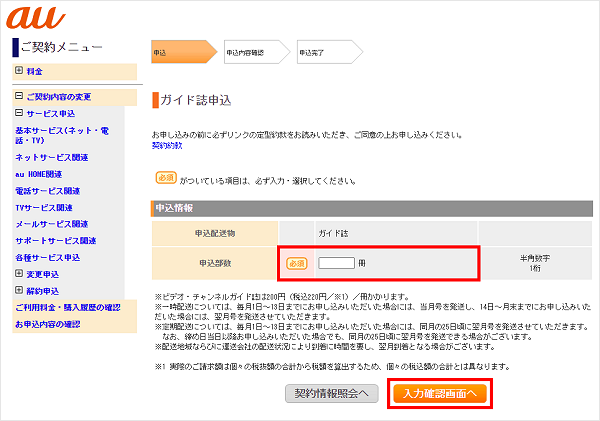Viewport: 600px width, 421px height.
Task: Open 基本サービス(ネット・電話・TV) link
Action: pos(64,136)
